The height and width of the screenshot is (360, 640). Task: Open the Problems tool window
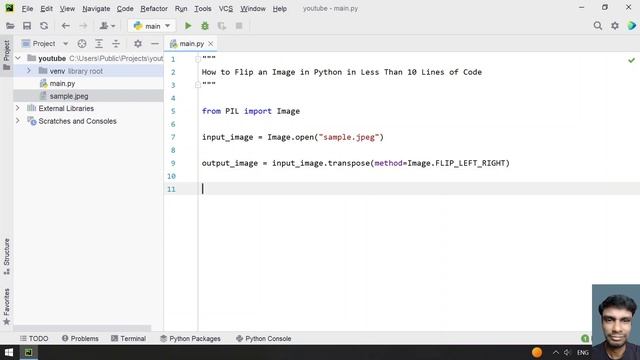(x=80, y=338)
